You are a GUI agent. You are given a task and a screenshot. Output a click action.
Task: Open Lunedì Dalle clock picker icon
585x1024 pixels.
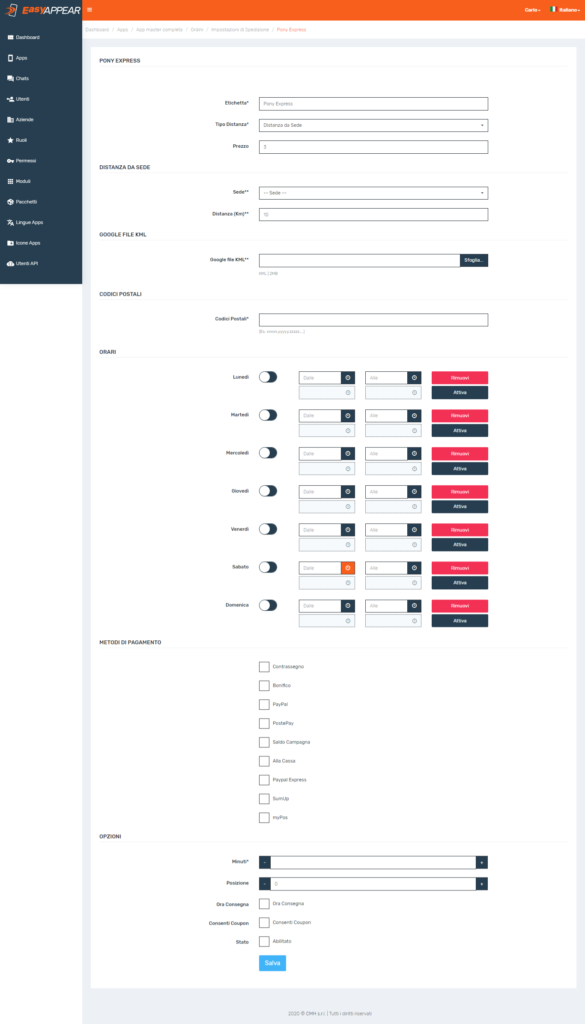click(x=348, y=377)
